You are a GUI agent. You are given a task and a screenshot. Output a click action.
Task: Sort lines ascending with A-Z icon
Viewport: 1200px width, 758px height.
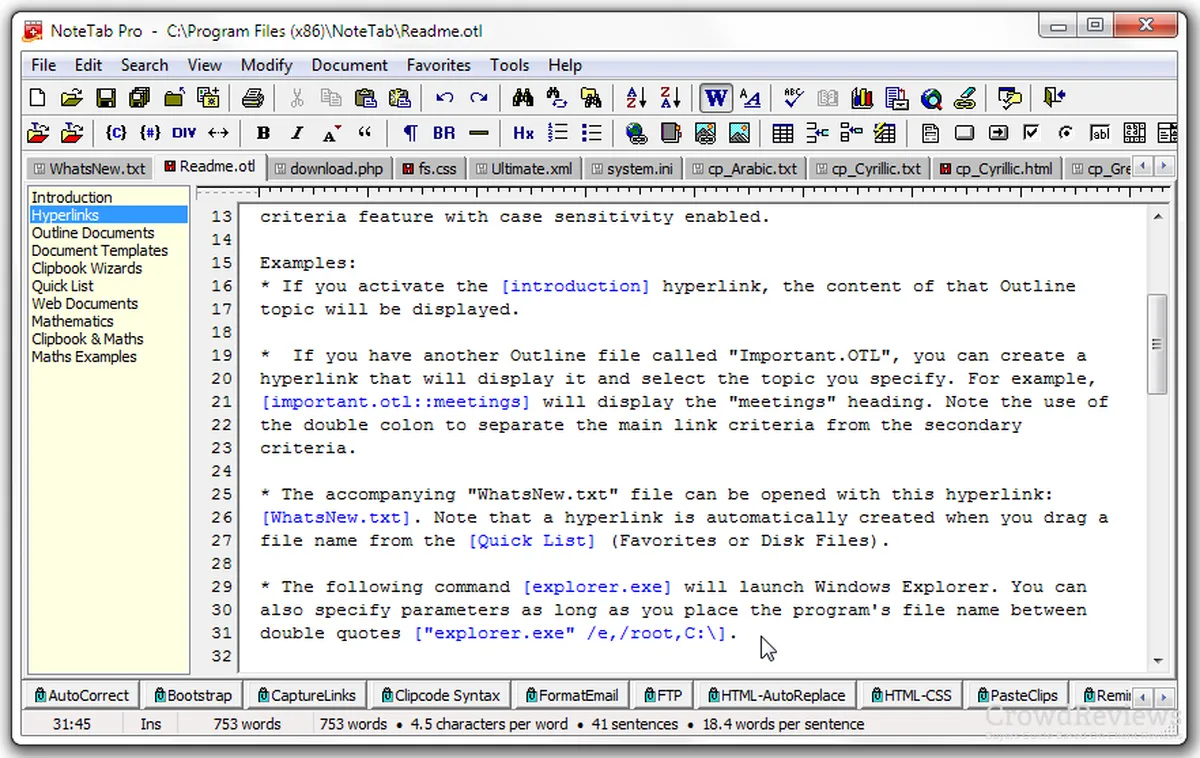coord(636,98)
